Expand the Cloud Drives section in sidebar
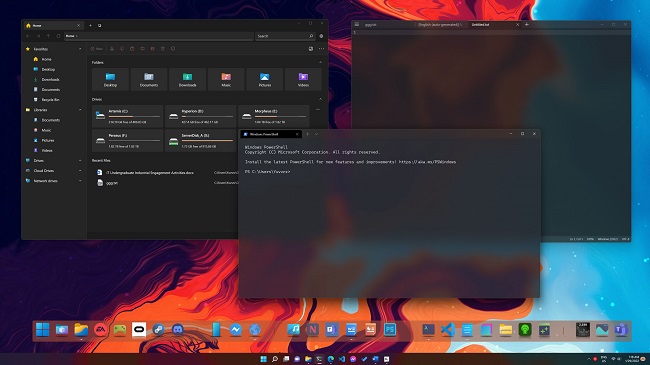Screen dimensions: 650x365 click(x=80, y=170)
